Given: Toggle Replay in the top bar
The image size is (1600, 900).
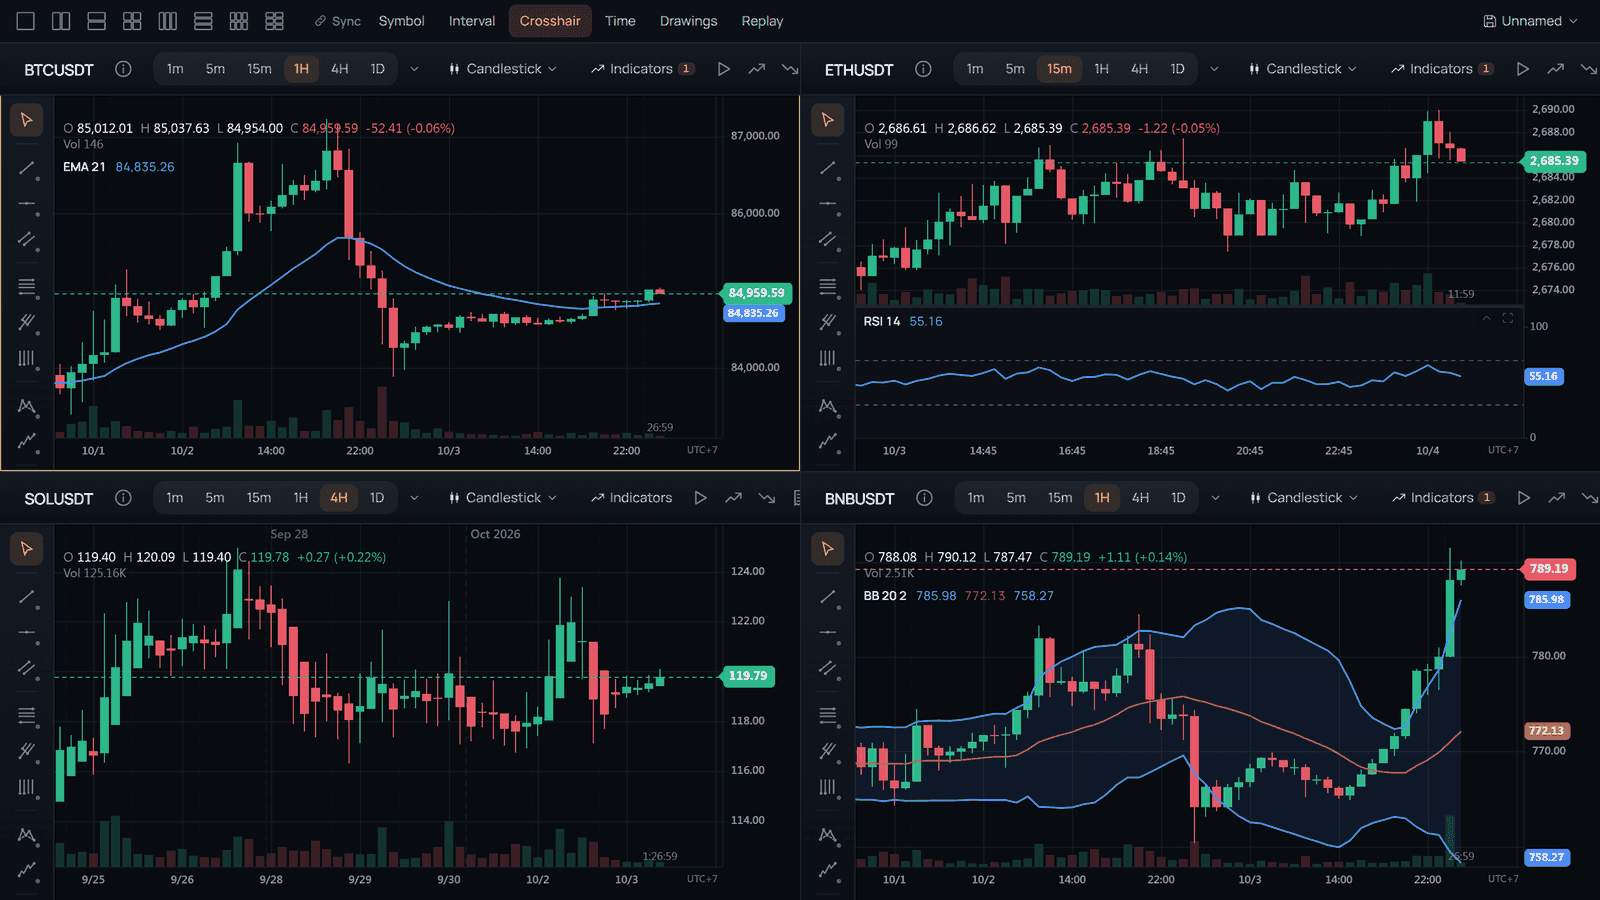Looking at the screenshot, I should (762, 21).
